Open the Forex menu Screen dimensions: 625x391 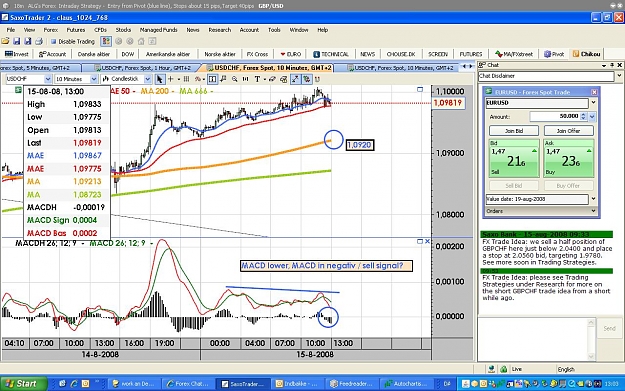pos(51,30)
